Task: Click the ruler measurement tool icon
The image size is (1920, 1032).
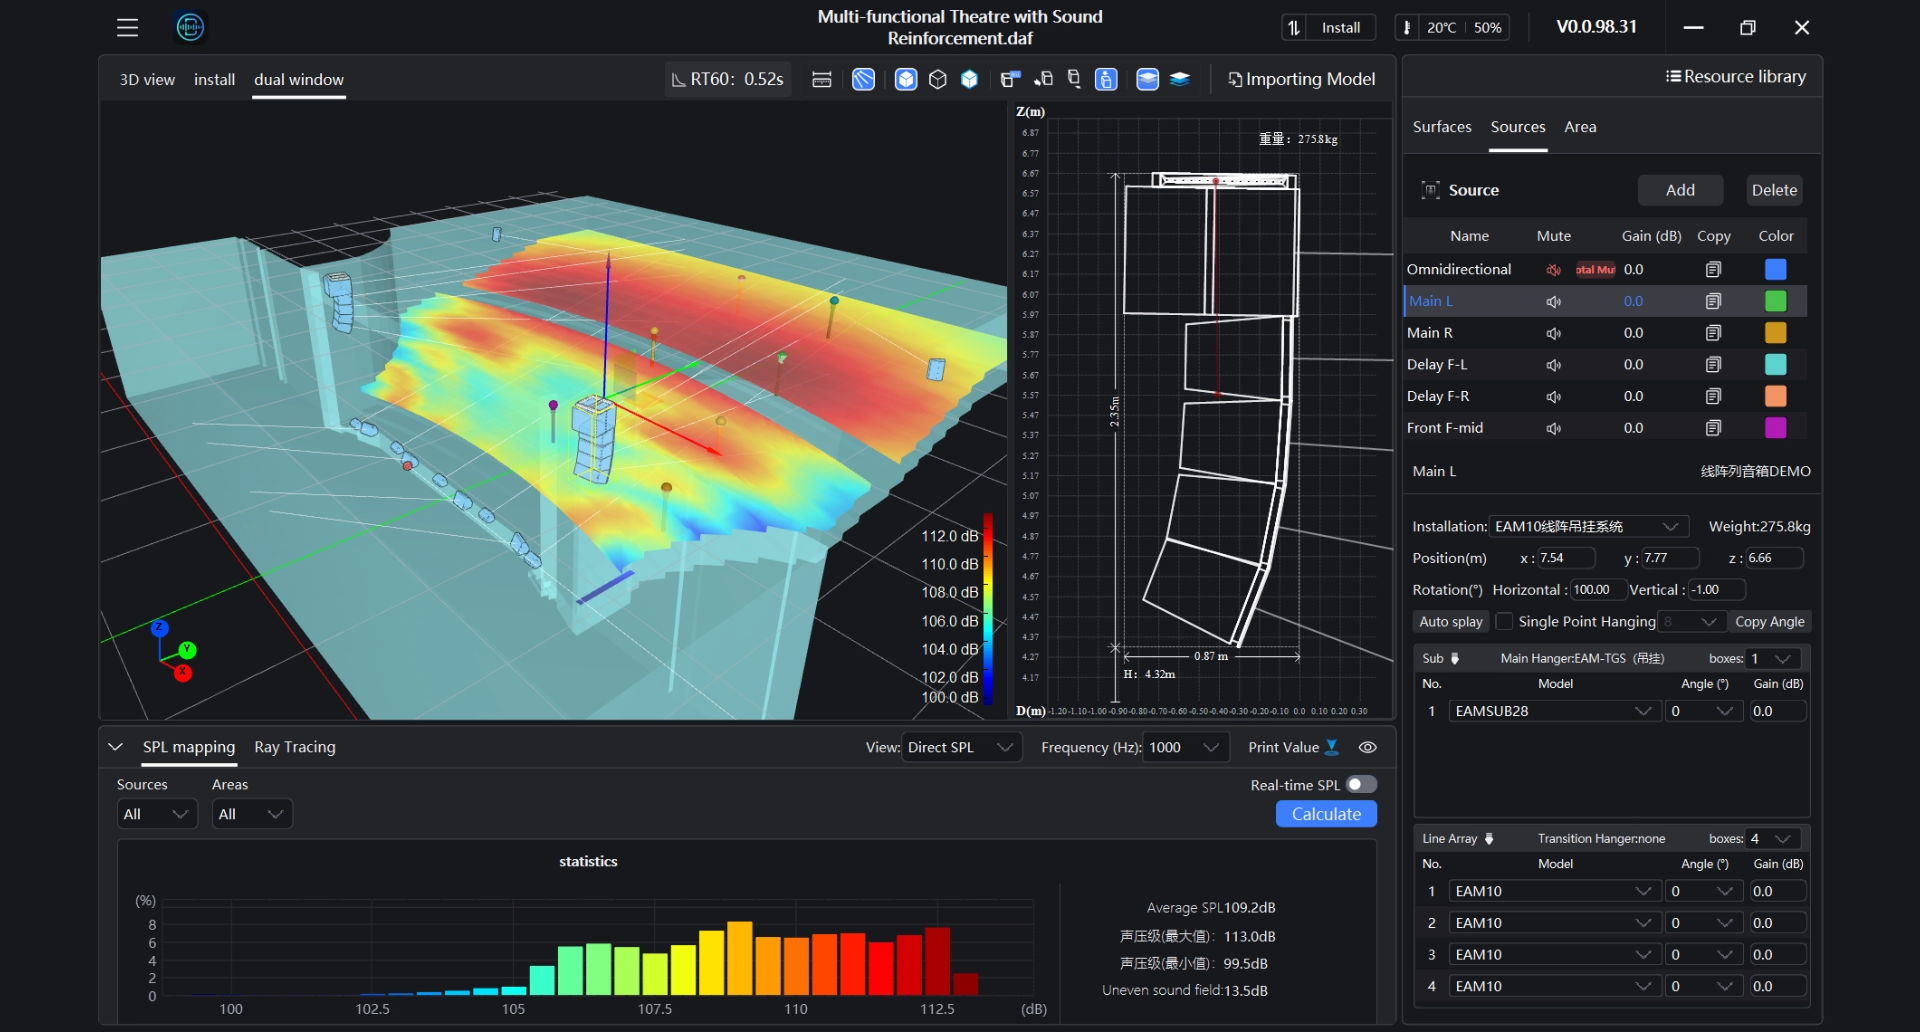Action: [822, 80]
